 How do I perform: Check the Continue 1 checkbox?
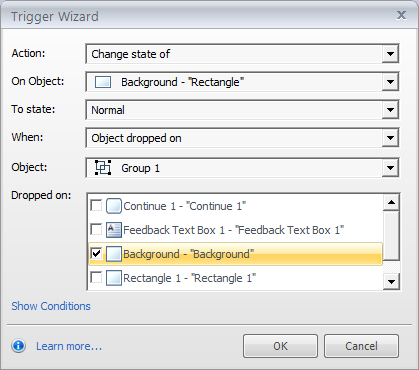96,205
